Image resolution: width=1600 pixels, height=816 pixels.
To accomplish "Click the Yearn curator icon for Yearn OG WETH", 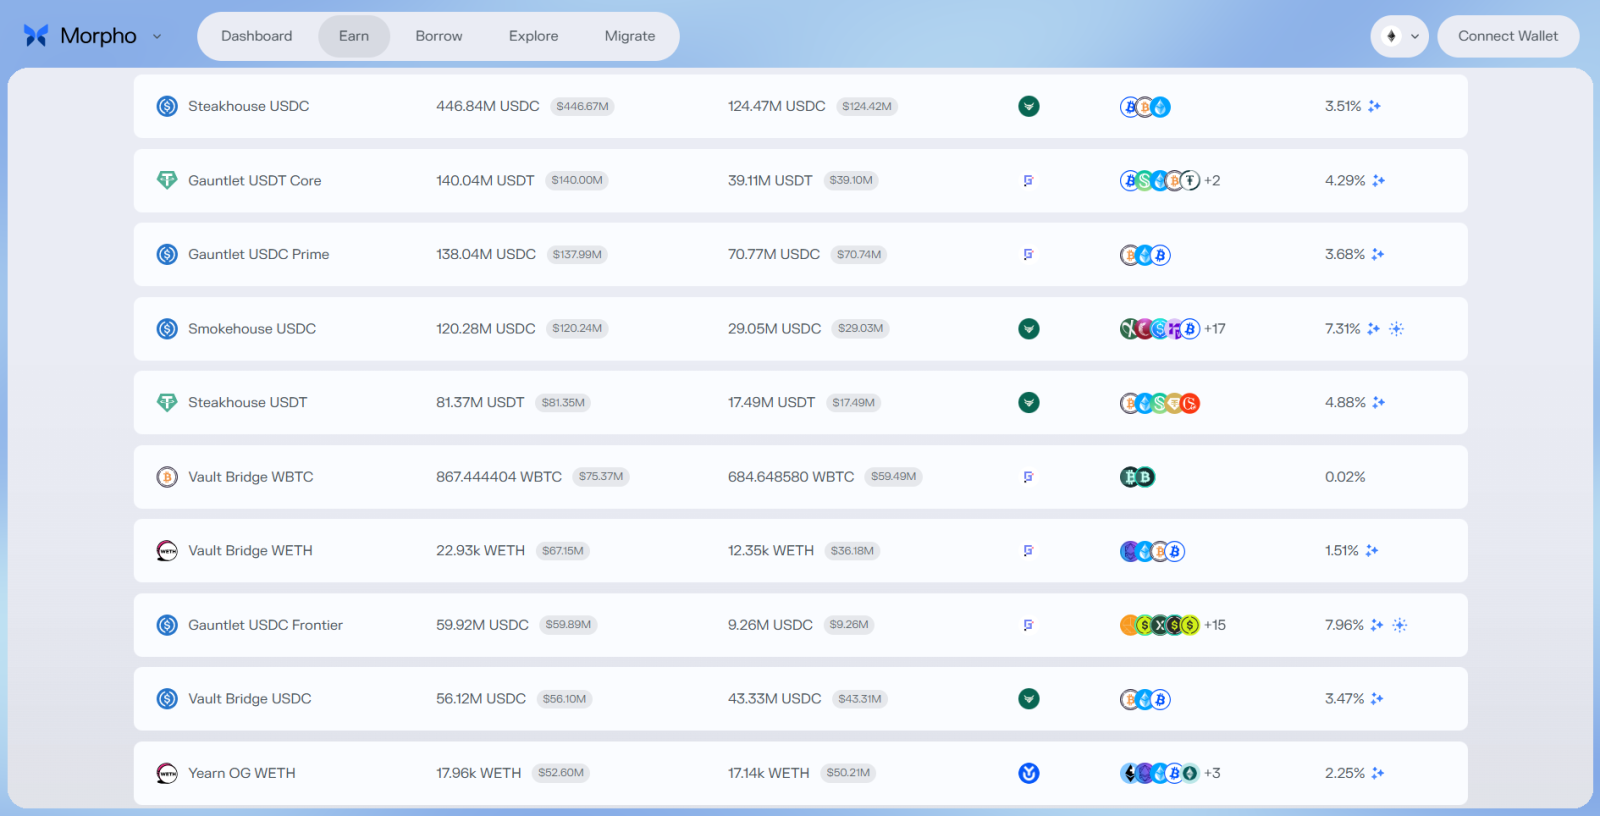I will pos(1028,773).
